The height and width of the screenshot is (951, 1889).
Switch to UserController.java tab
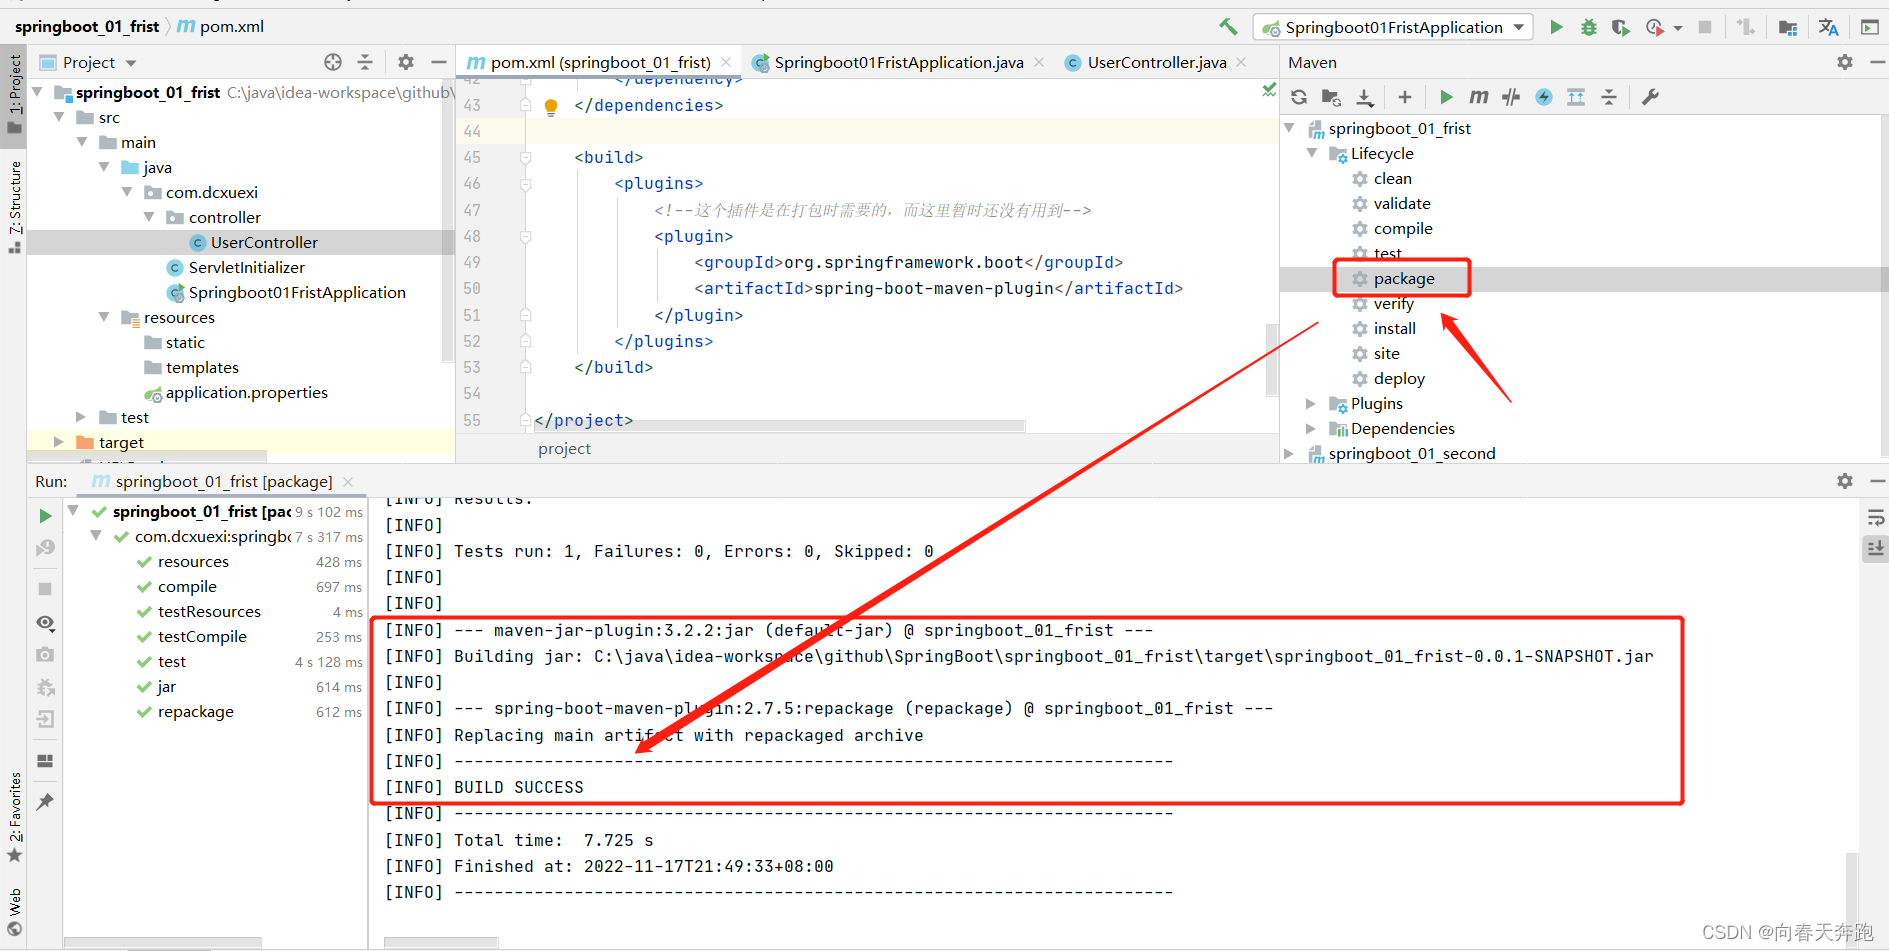(1157, 62)
